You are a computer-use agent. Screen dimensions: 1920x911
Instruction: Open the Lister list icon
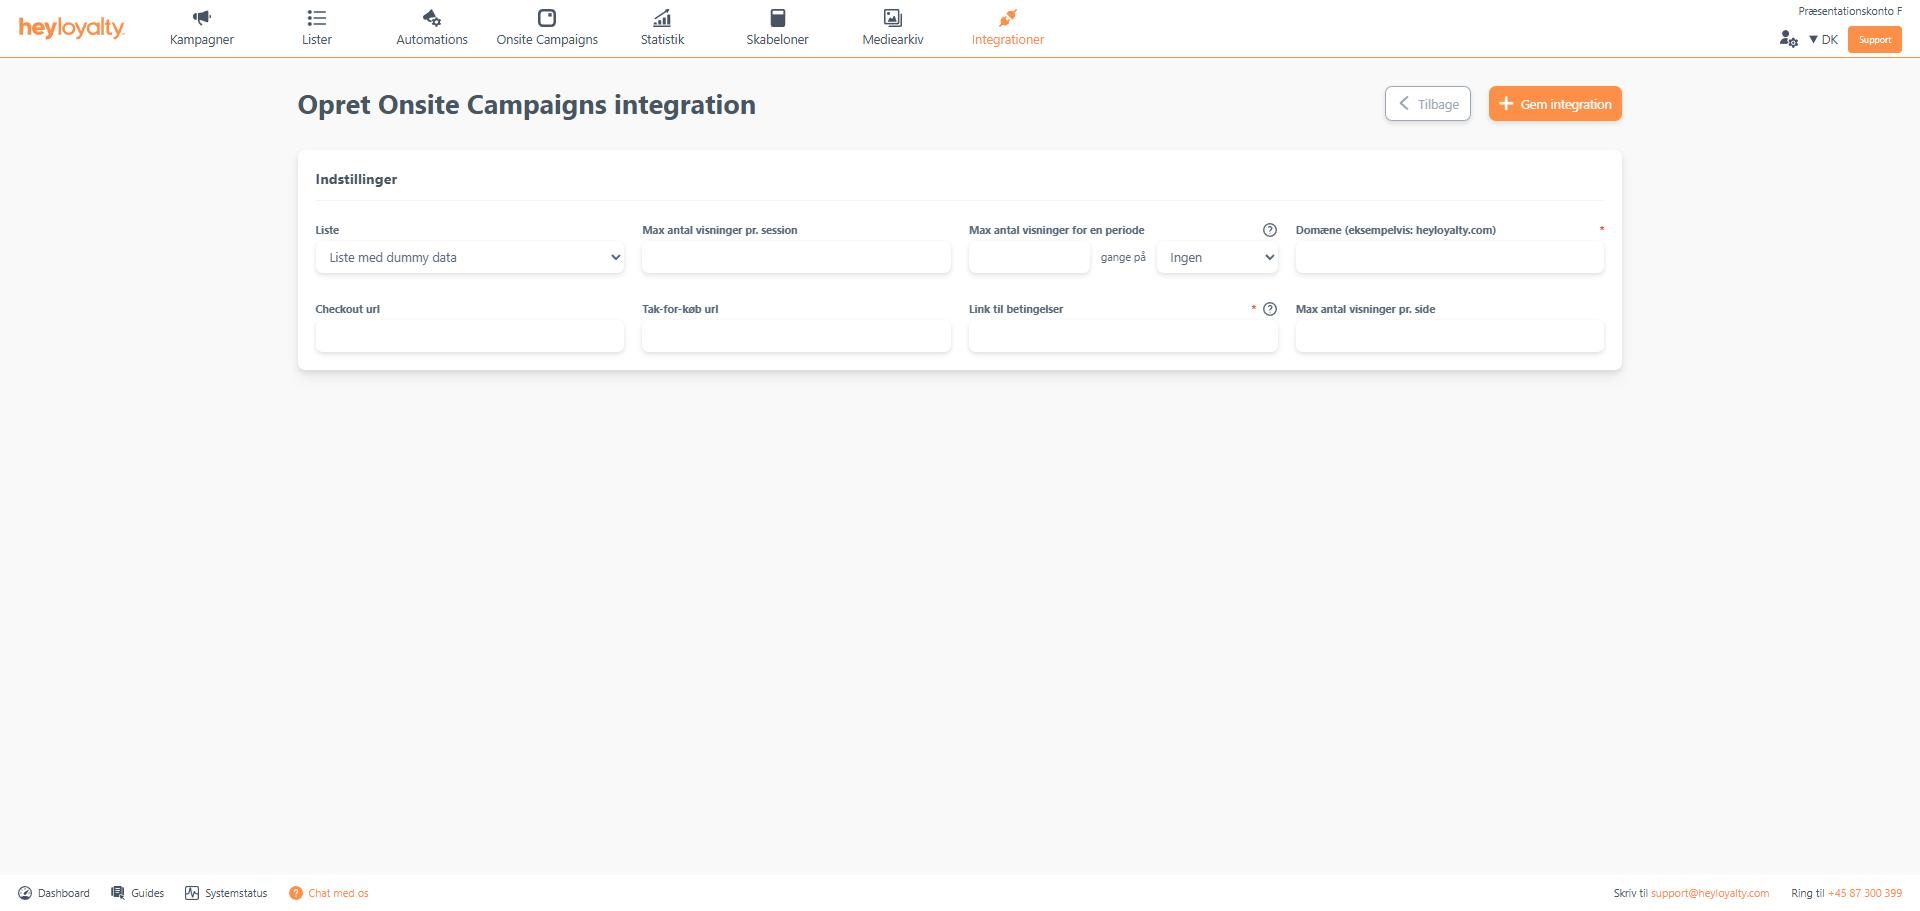[317, 18]
